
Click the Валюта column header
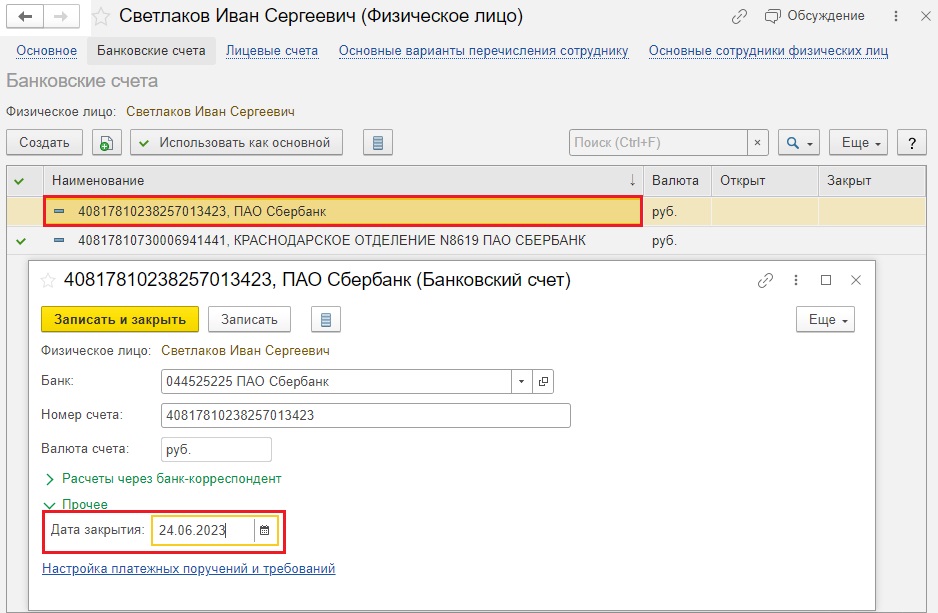[x=677, y=181]
